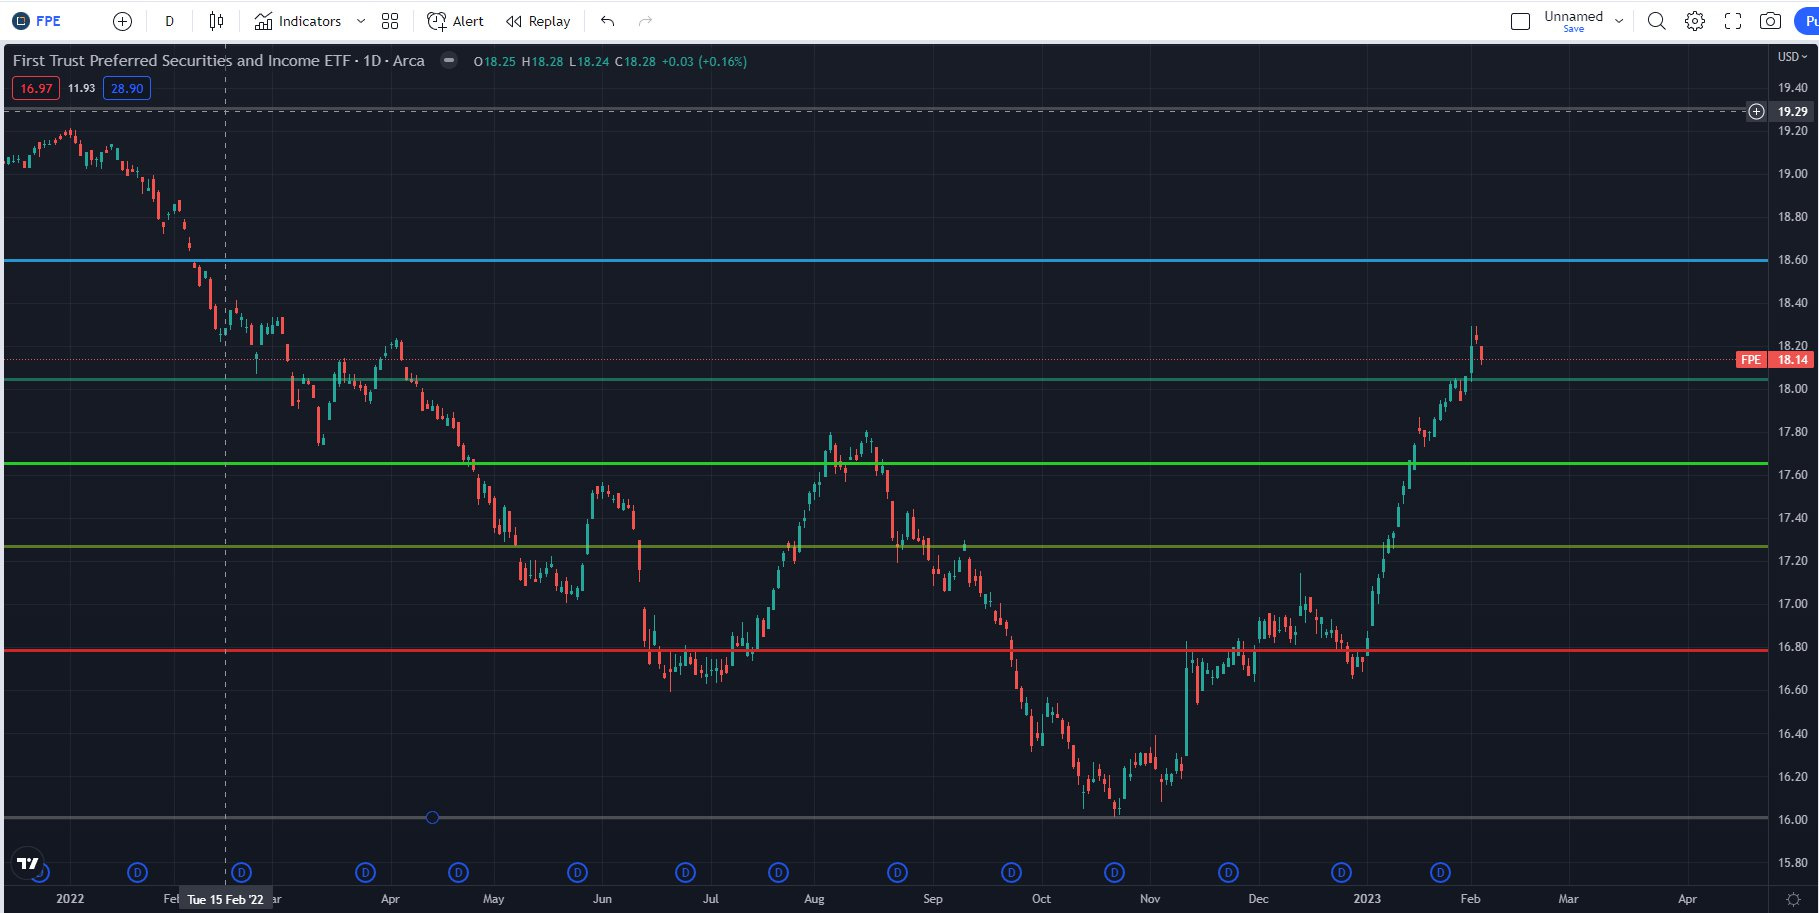Click the TradingView logo on the chart
Image resolution: width=1819 pixels, height=913 pixels.
pos(28,863)
